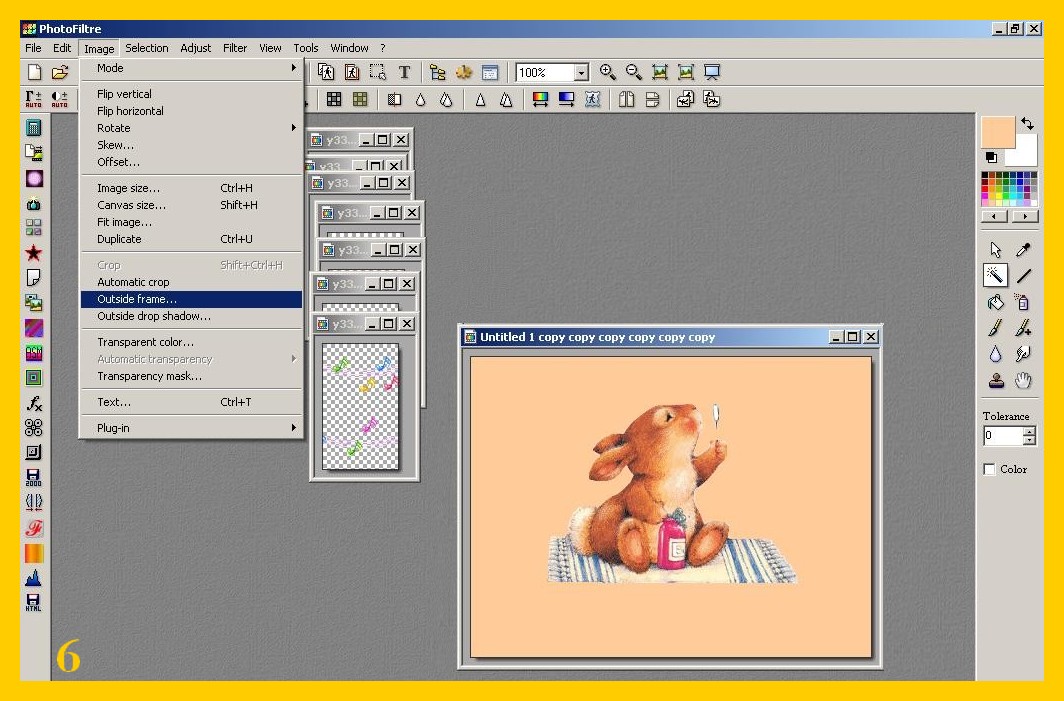Screen dimensions: 1064x701
Task: Open the zoom percentage dropdown
Action: click(581, 73)
